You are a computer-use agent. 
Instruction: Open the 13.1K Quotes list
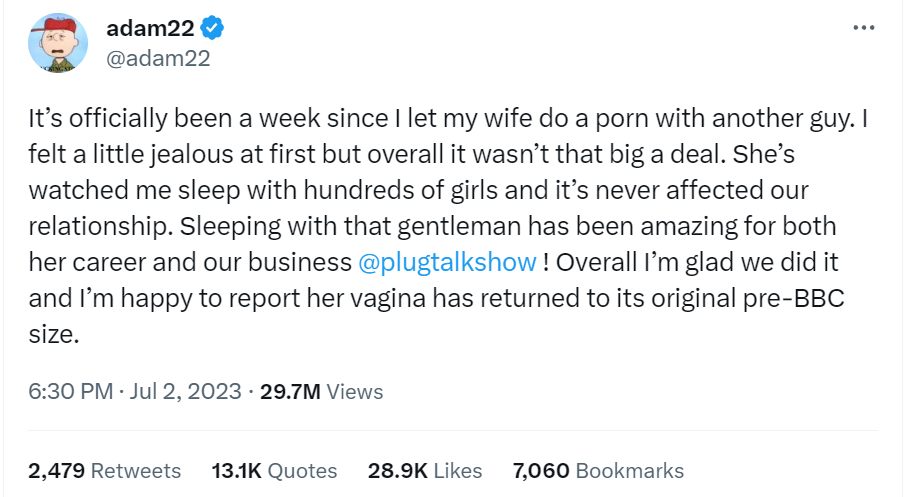coord(274,470)
